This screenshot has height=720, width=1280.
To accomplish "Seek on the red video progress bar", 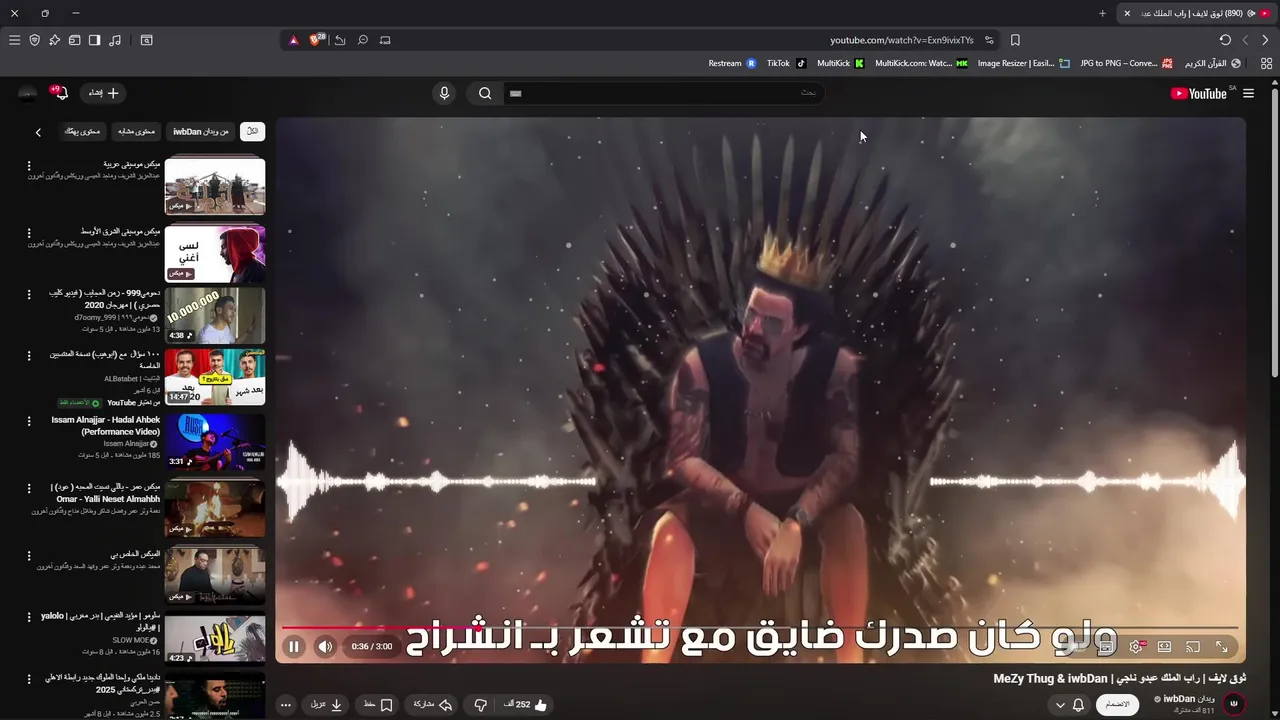I will pos(760,628).
